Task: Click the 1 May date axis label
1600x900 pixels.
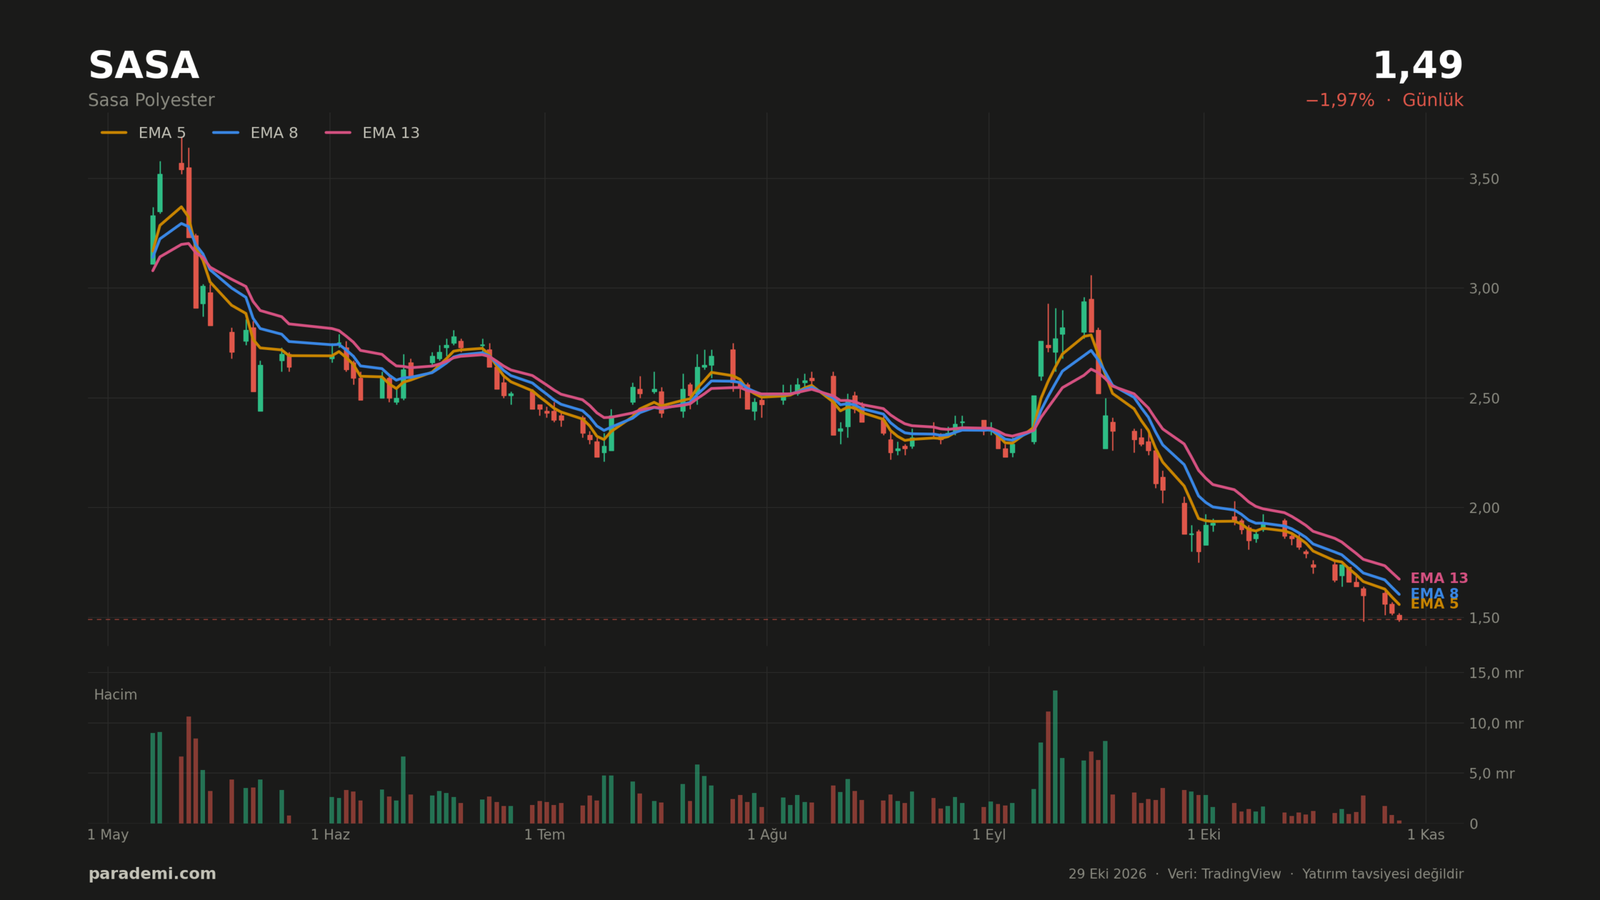Action: click(x=108, y=835)
